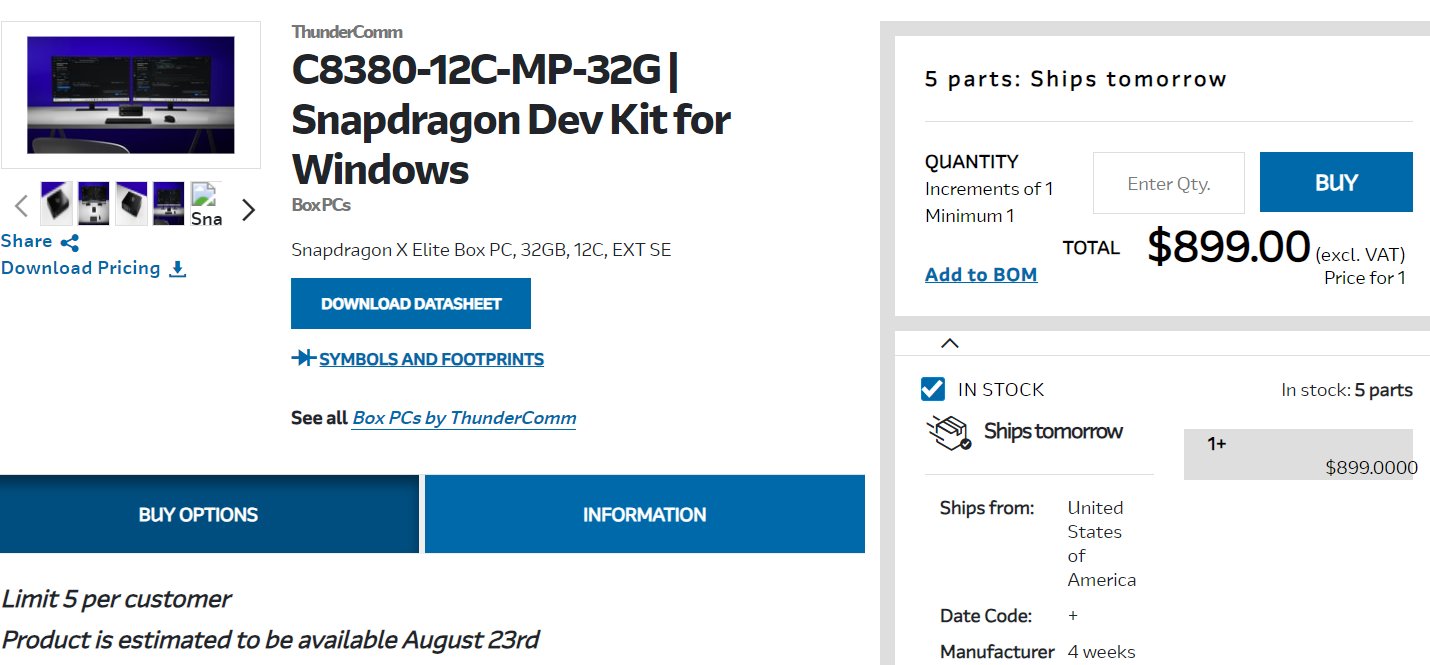
Task: Click the Share icon
Action: (x=70, y=242)
